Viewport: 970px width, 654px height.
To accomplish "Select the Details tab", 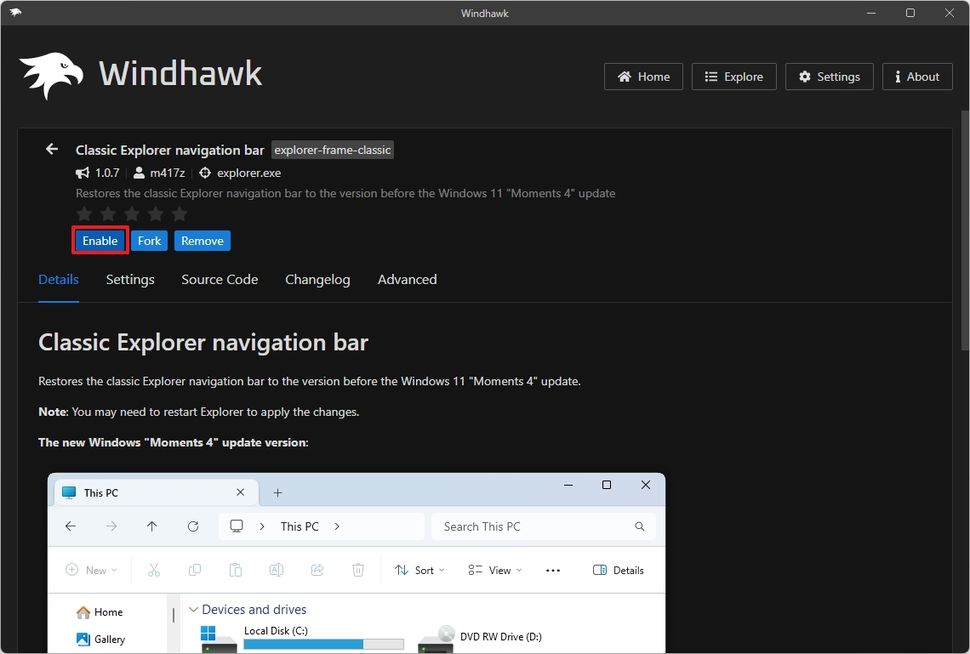I will pyautogui.click(x=58, y=279).
